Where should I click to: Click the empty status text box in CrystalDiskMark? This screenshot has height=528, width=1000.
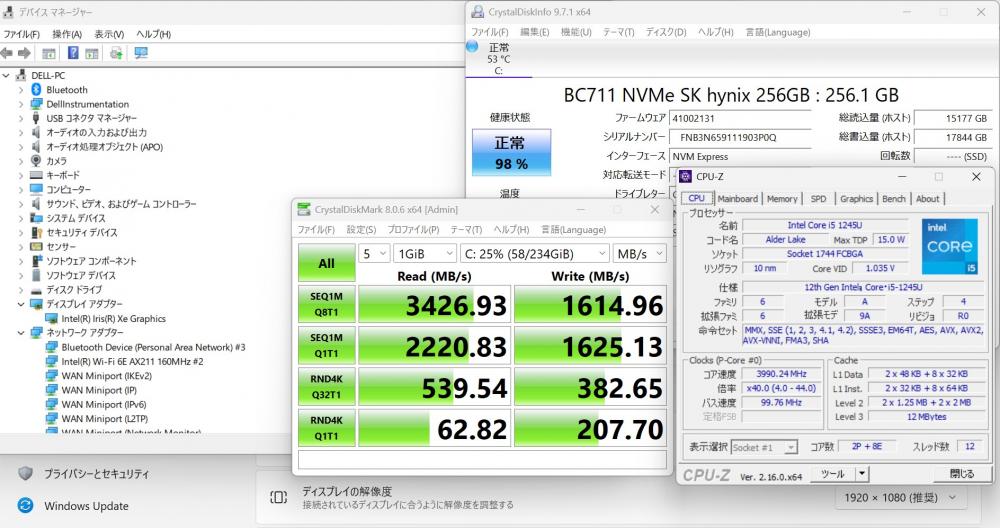pyautogui.click(x=482, y=459)
